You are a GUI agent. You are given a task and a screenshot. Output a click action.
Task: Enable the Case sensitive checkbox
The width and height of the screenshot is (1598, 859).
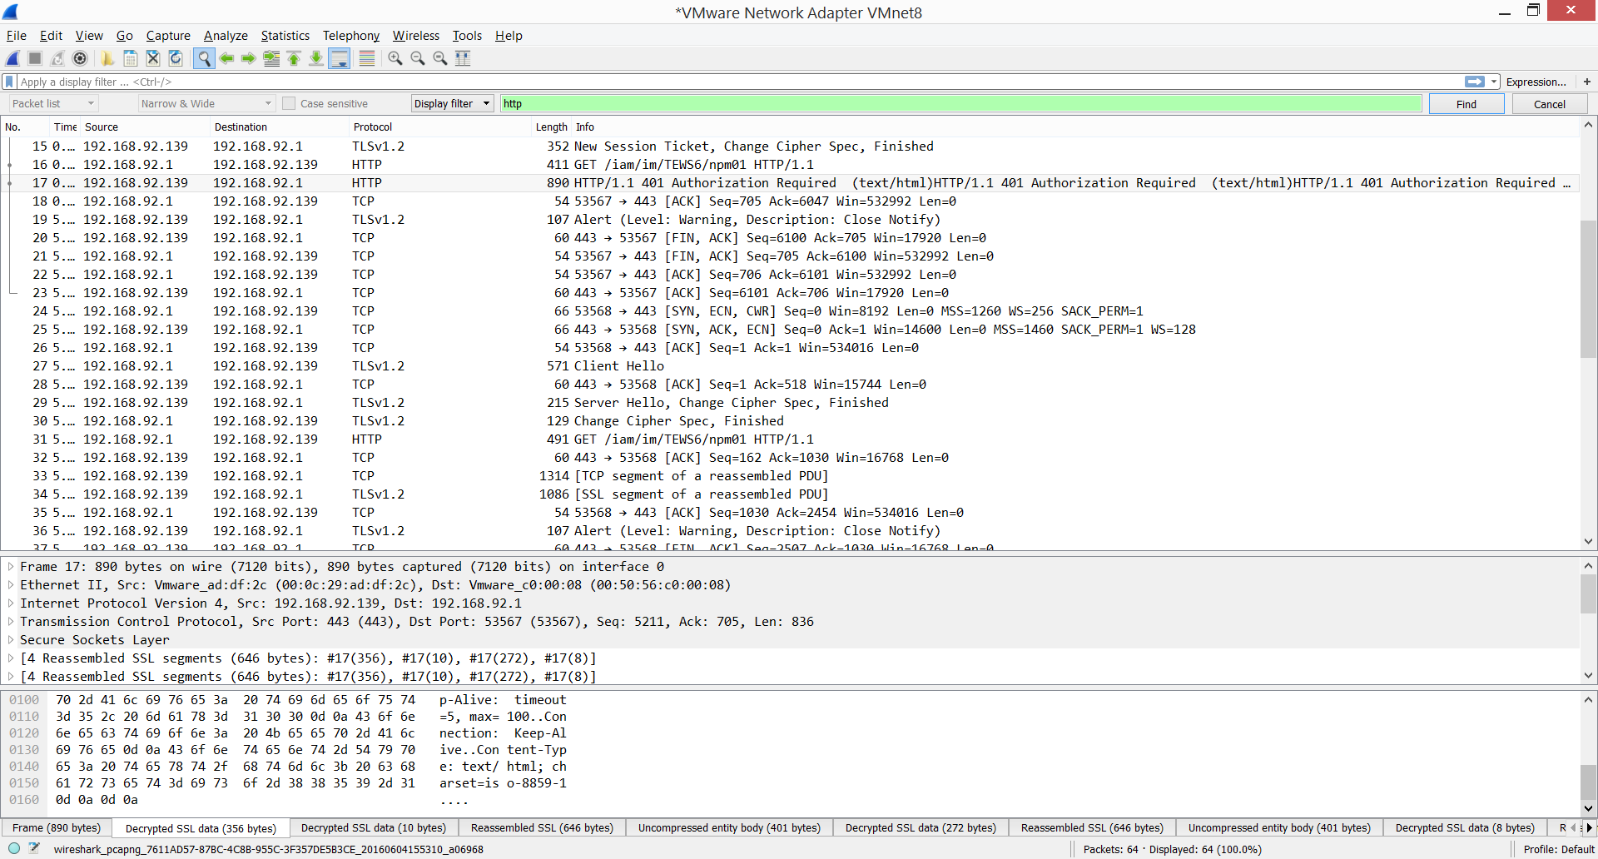pyautogui.click(x=289, y=104)
